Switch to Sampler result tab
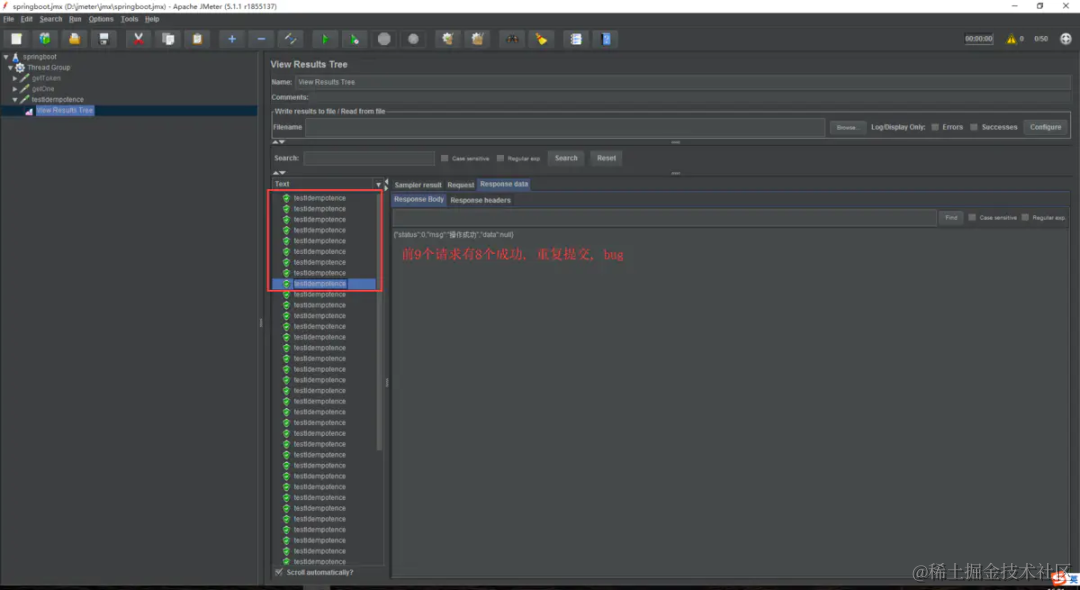Viewport: 1080px width, 590px height. tap(417, 185)
